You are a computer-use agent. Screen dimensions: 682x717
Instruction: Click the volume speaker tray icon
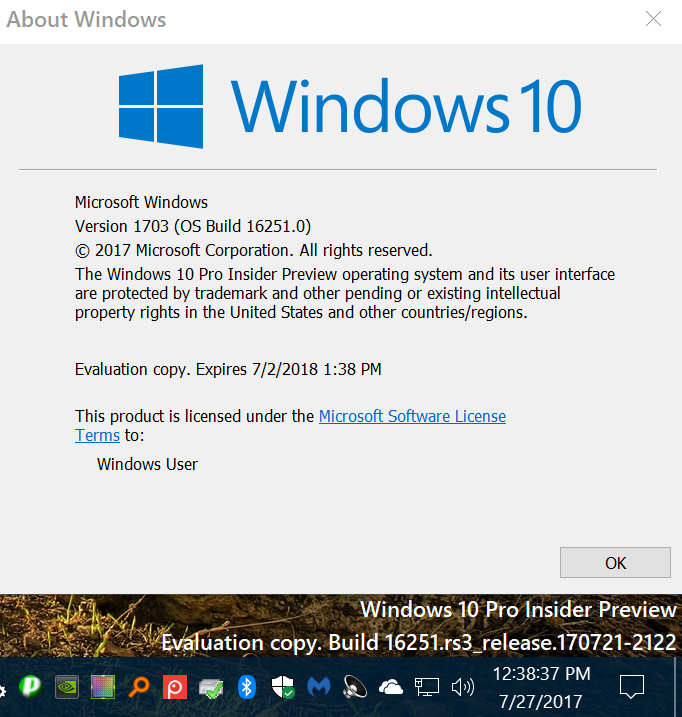[x=463, y=687]
